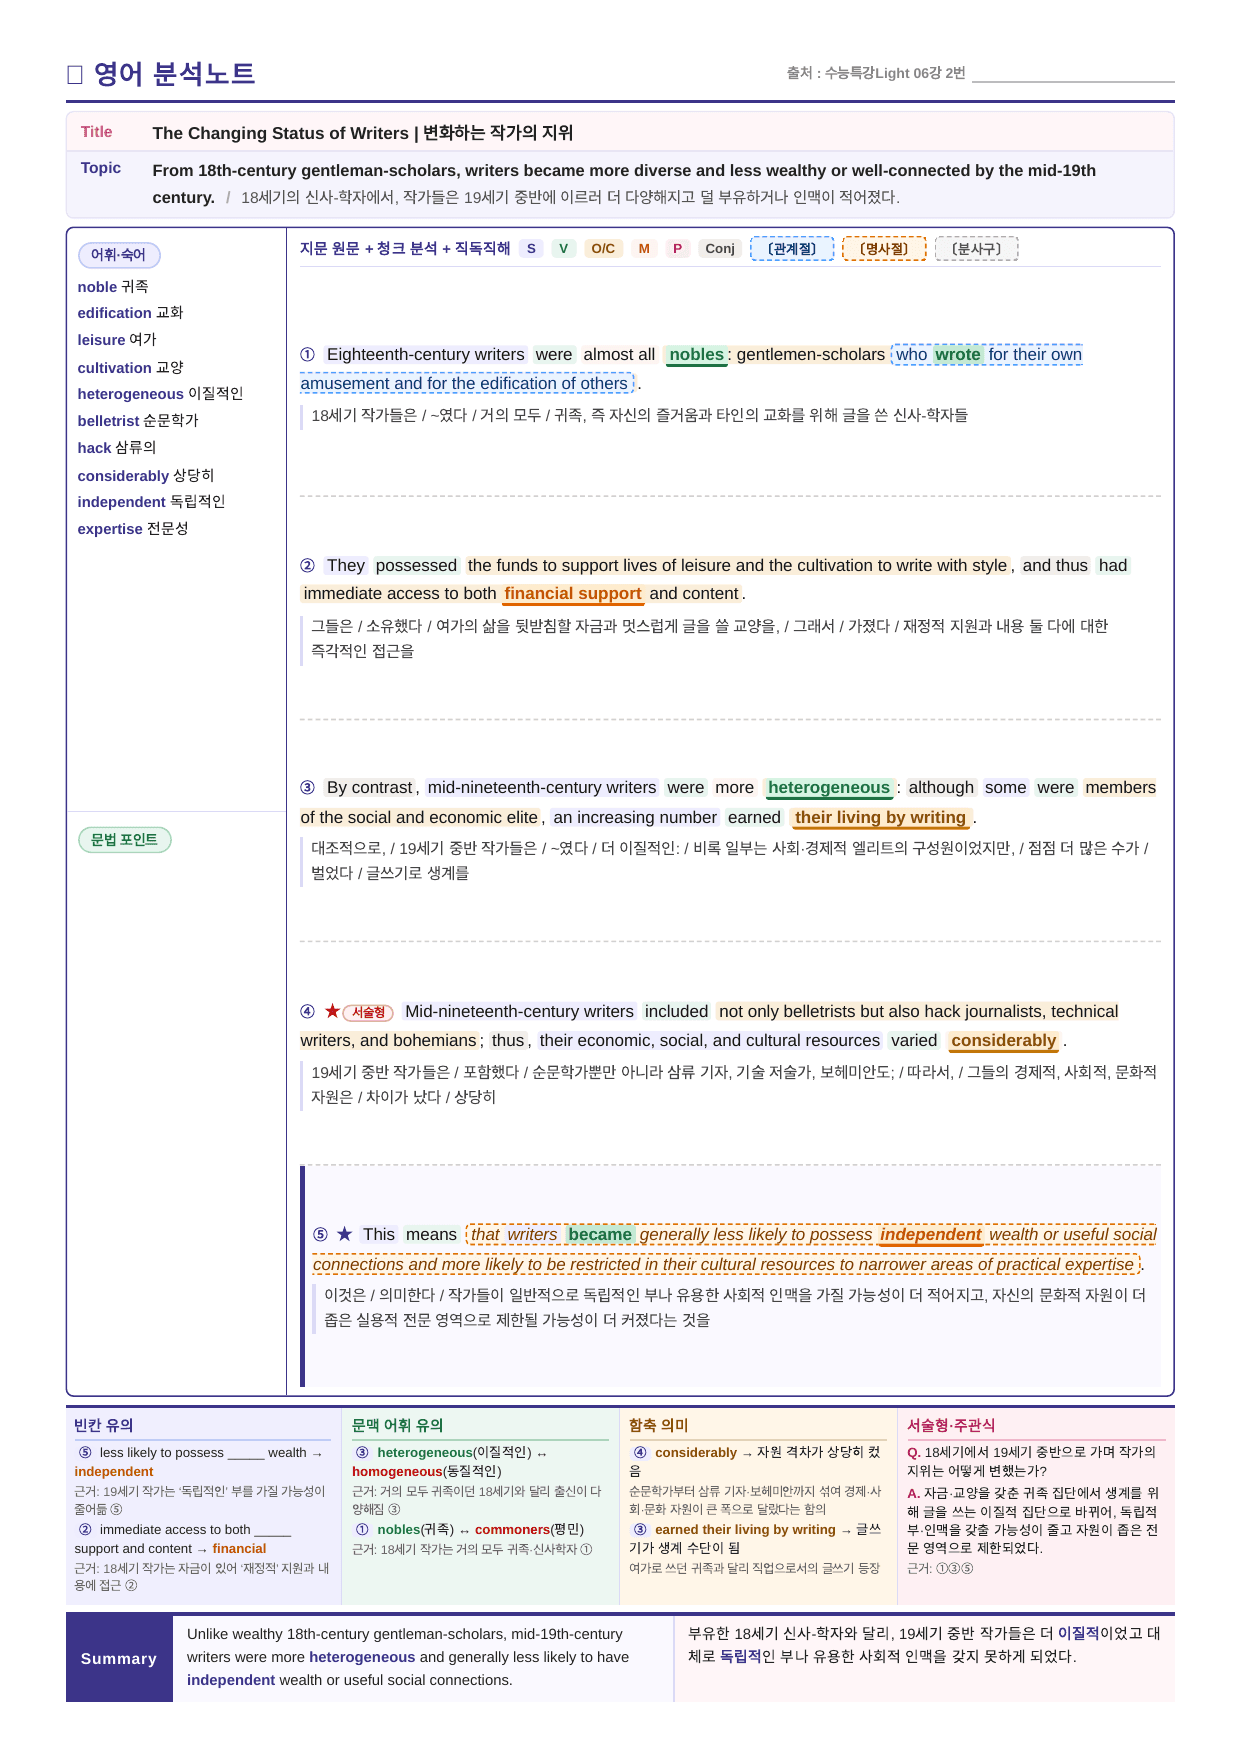Screen dimensions: 1240x1754
Task: Click the square icon before 영어 분석노트
Action: [x=74, y=74]
